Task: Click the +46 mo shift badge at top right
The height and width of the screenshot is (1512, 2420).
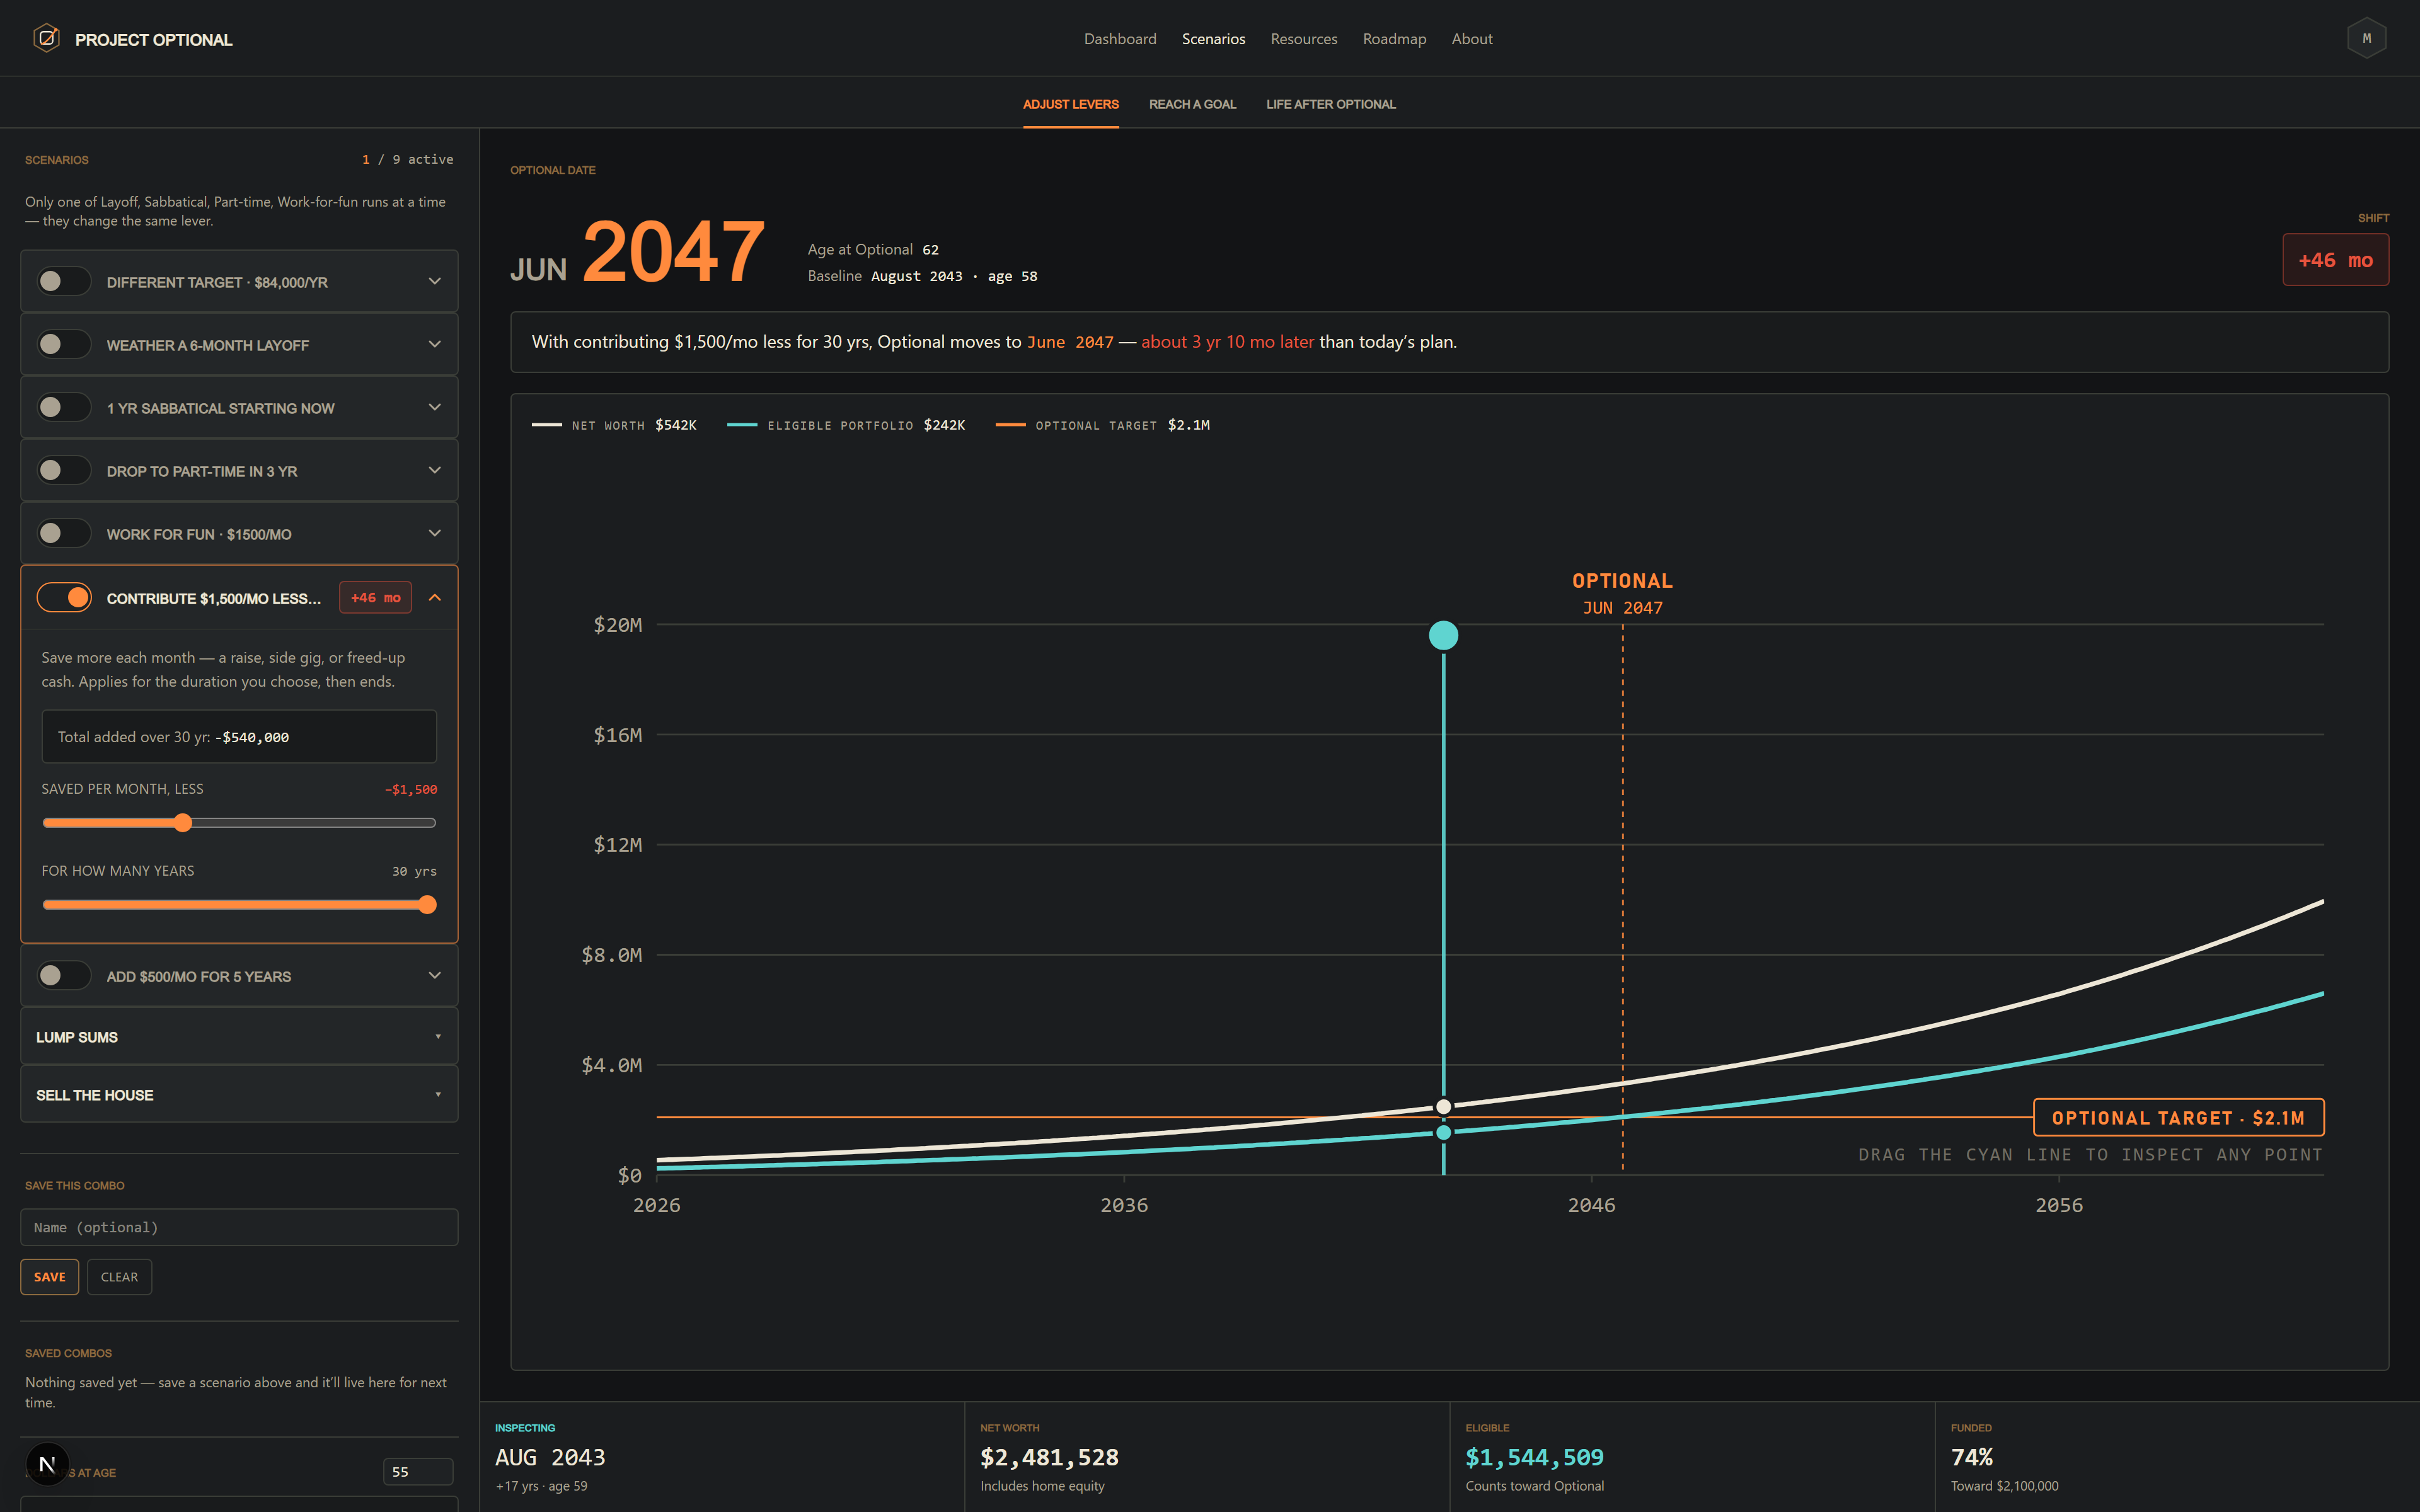Action: pyautogui.click(x=2335, y=260)
